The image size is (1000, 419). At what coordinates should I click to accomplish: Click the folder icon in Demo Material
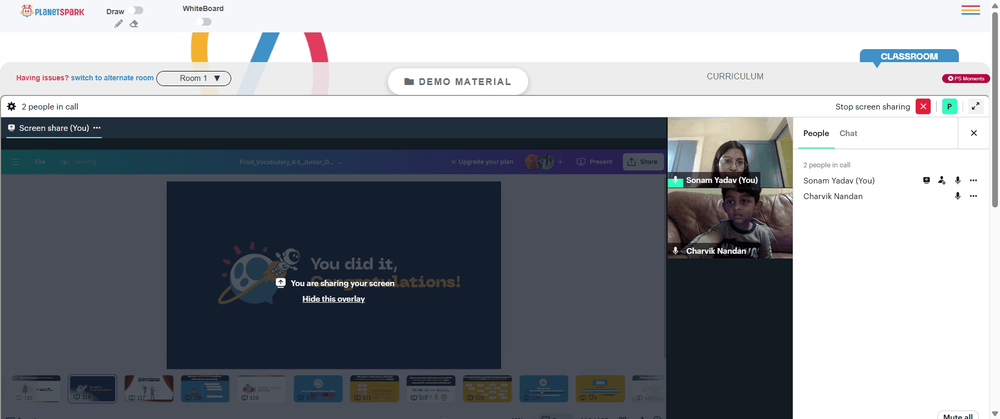pos(409,82)
